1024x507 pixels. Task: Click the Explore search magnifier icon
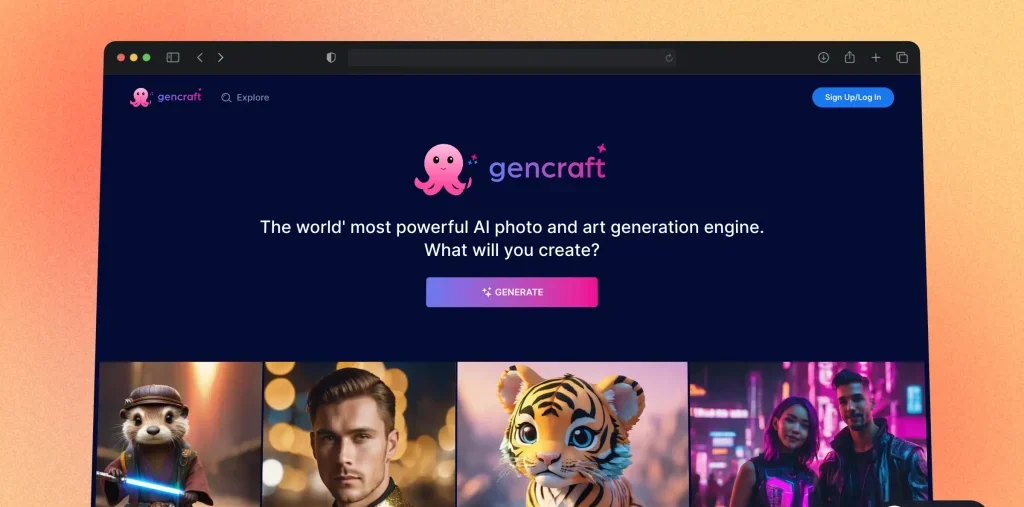point(226,97)
